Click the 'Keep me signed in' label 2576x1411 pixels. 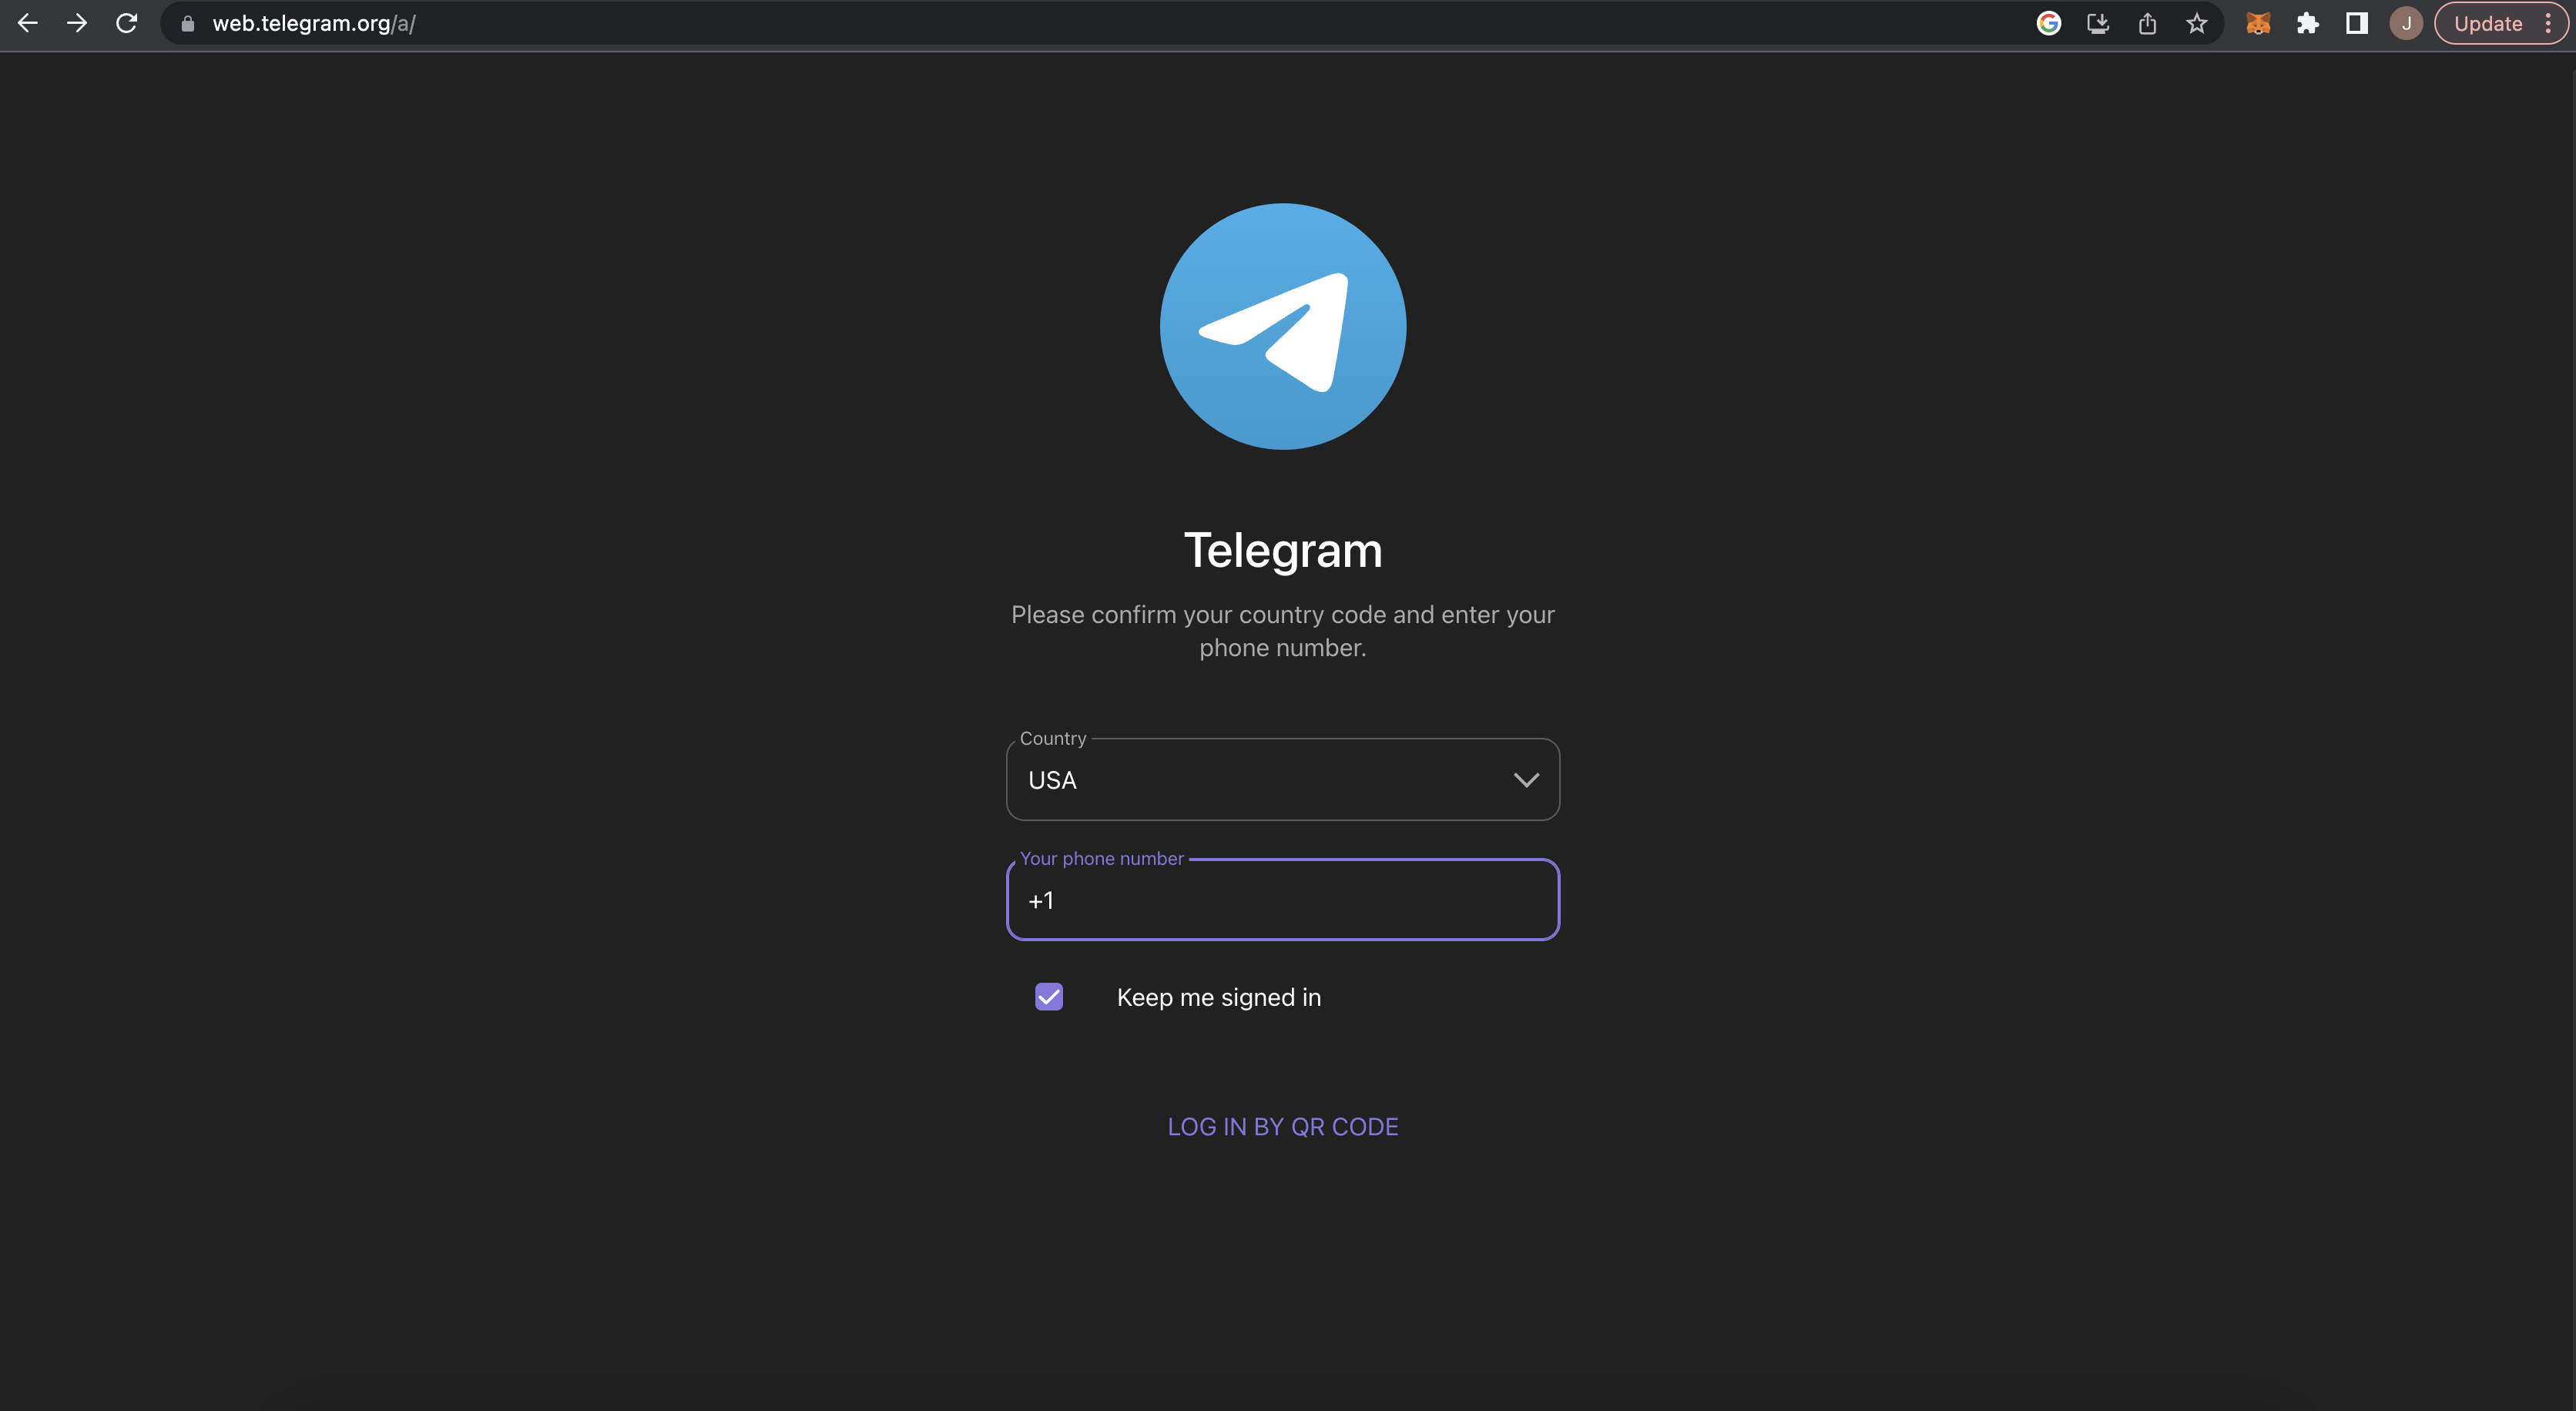[x=1219, y=997]
